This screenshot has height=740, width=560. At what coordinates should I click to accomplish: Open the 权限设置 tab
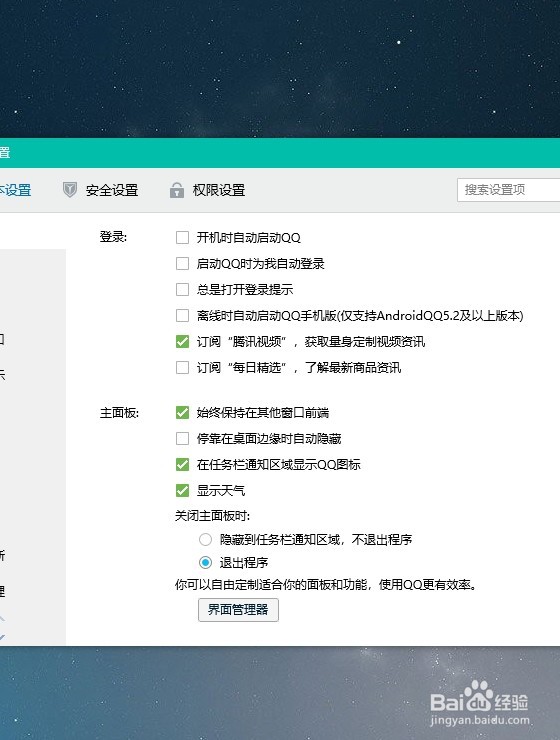coord(219,190)
